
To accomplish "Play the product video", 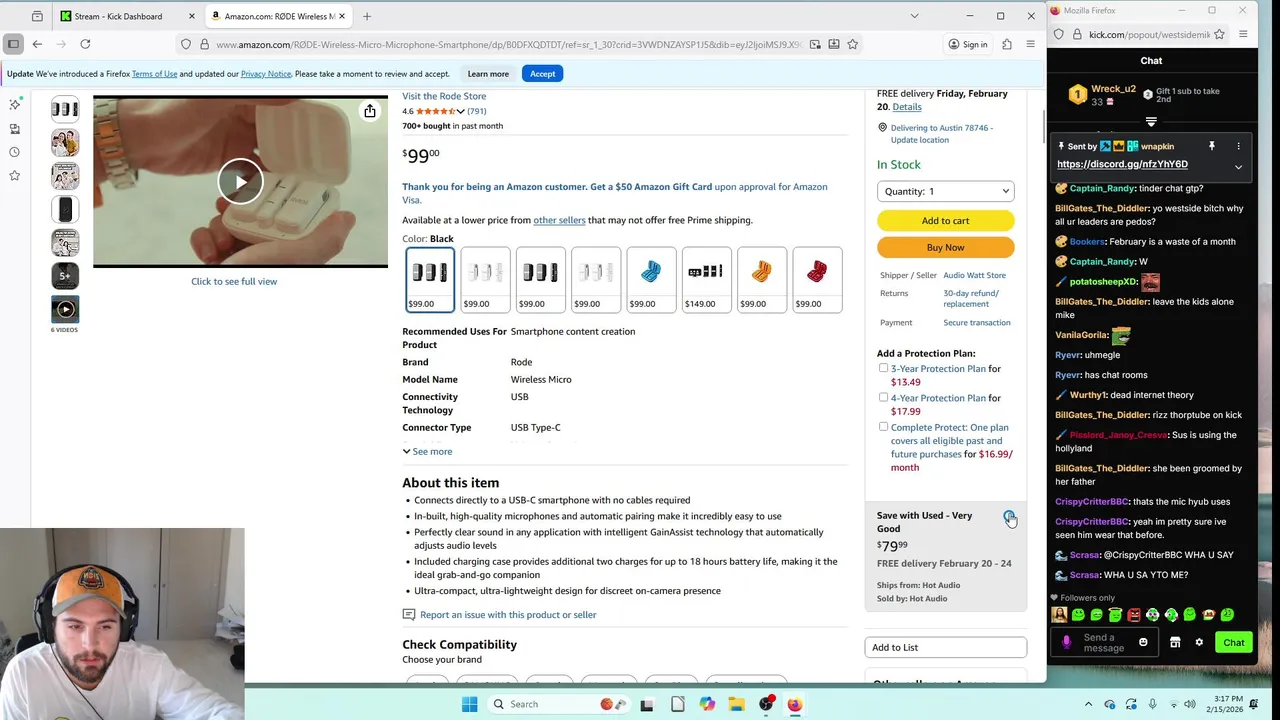I will click(240, 181).
